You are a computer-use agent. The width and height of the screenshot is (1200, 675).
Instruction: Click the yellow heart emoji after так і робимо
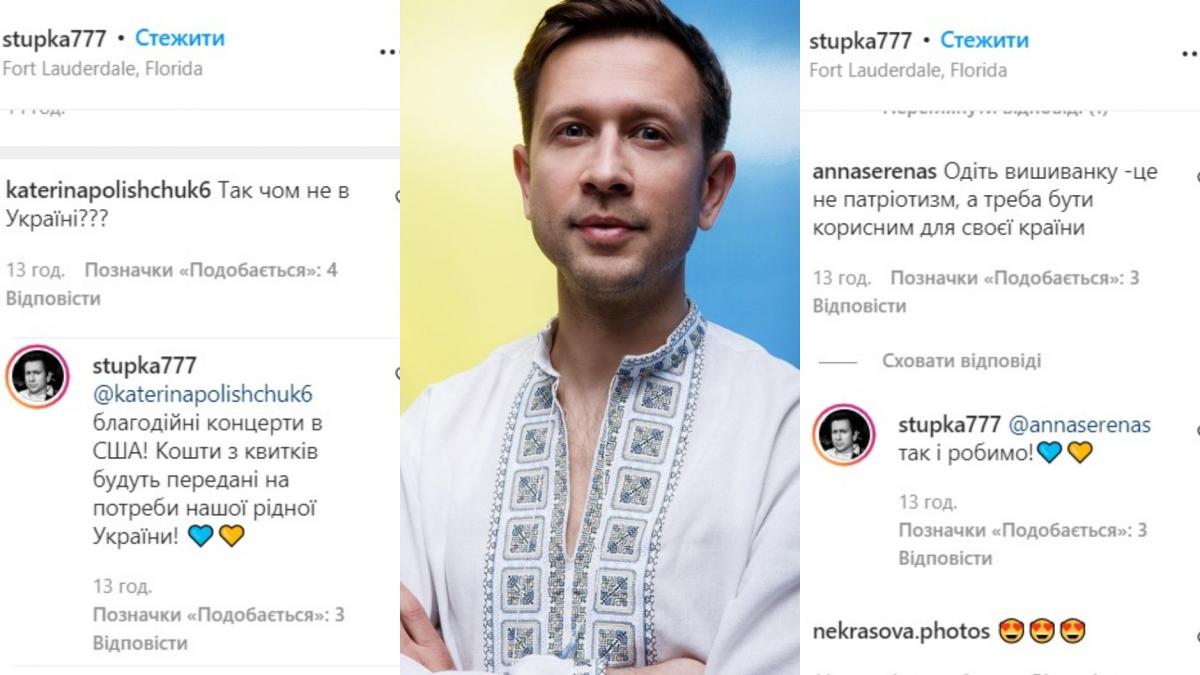tap(1079, 452)
